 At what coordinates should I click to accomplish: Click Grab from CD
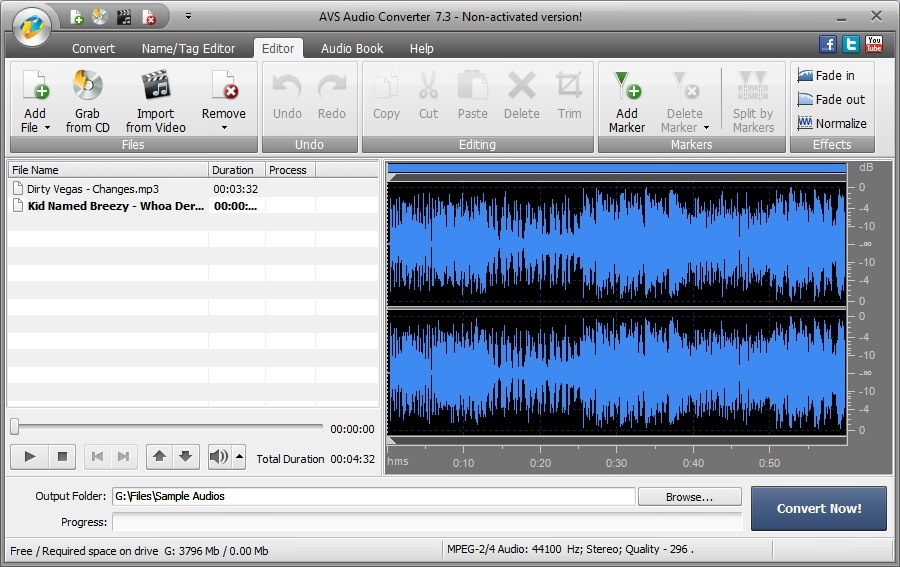click(87, 102)
